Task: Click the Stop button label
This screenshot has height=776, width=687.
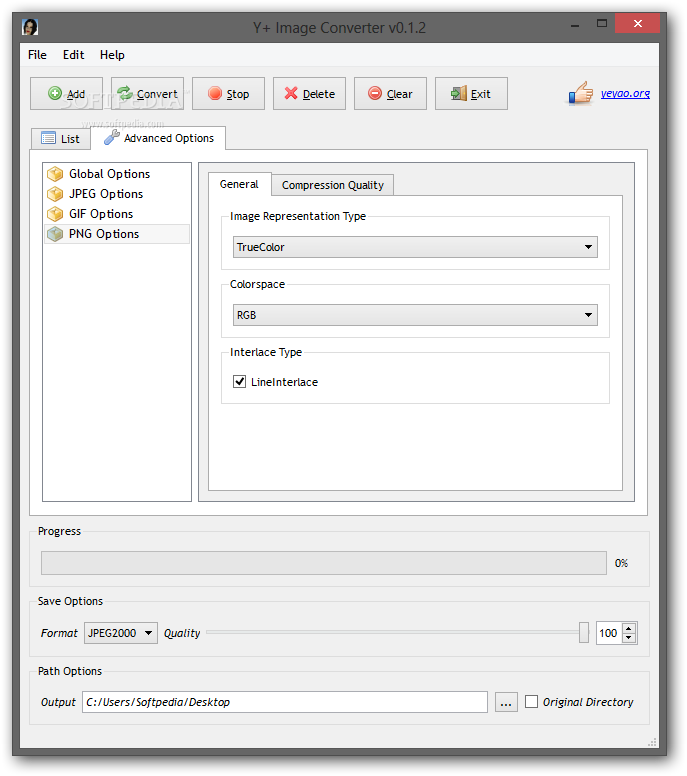Action: coord(238,94)
